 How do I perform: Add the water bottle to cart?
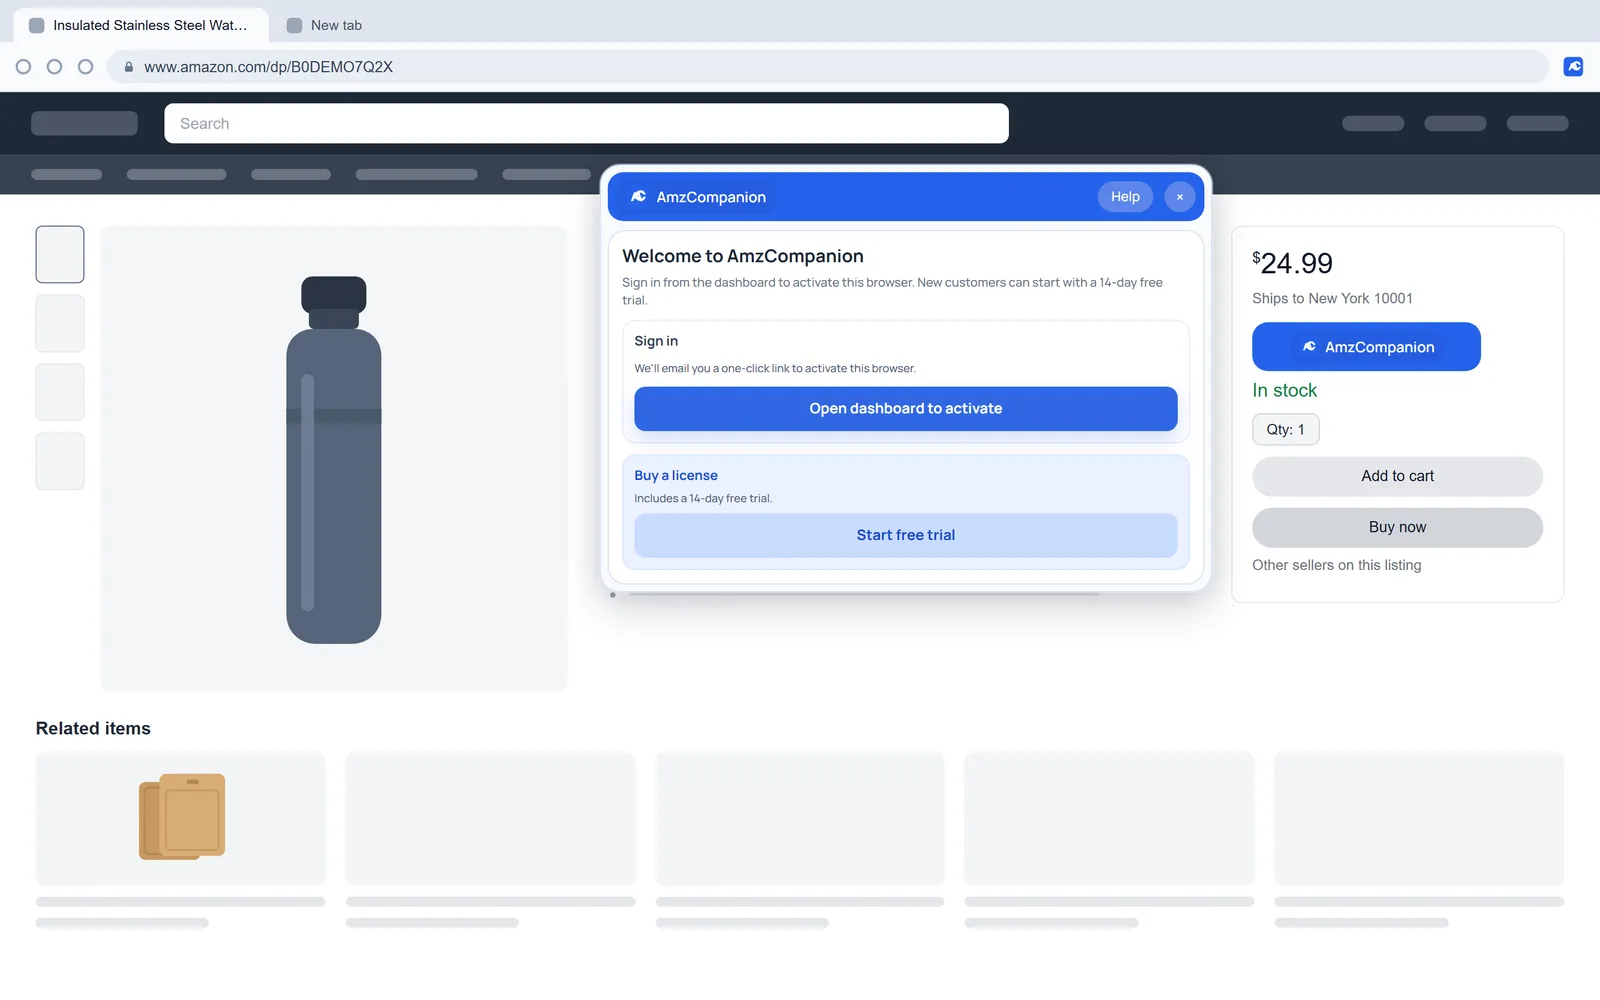tap(1397, 476)
